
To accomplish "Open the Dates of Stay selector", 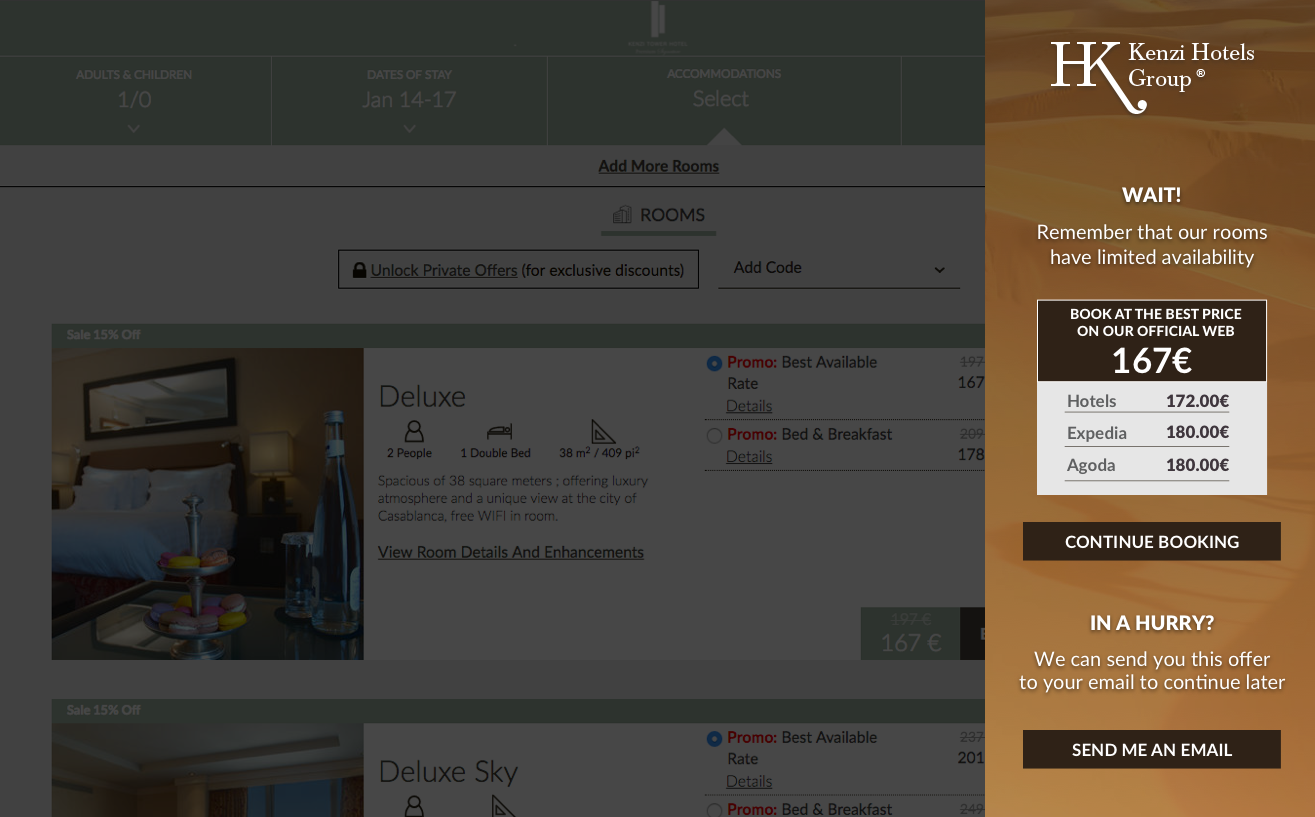I will (x=409, y=100).
